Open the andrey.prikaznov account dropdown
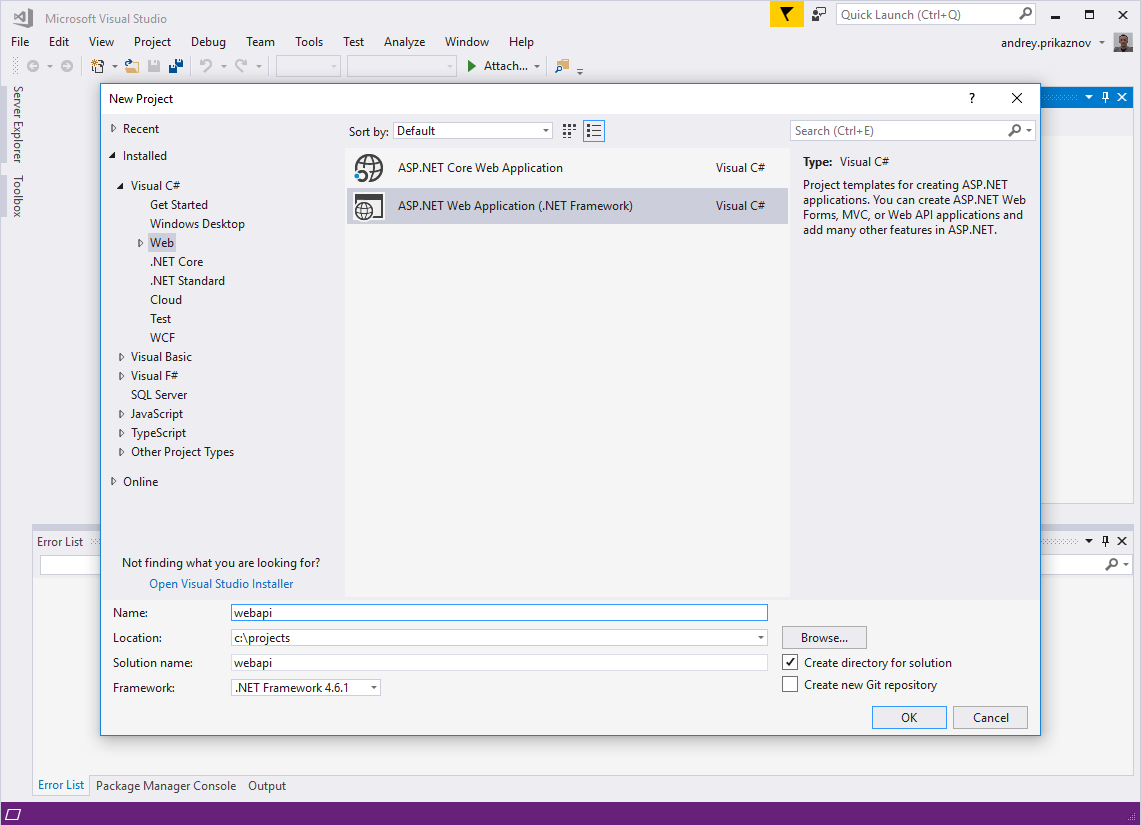Screen dimensions: 1141x825 click(1102, 42)
